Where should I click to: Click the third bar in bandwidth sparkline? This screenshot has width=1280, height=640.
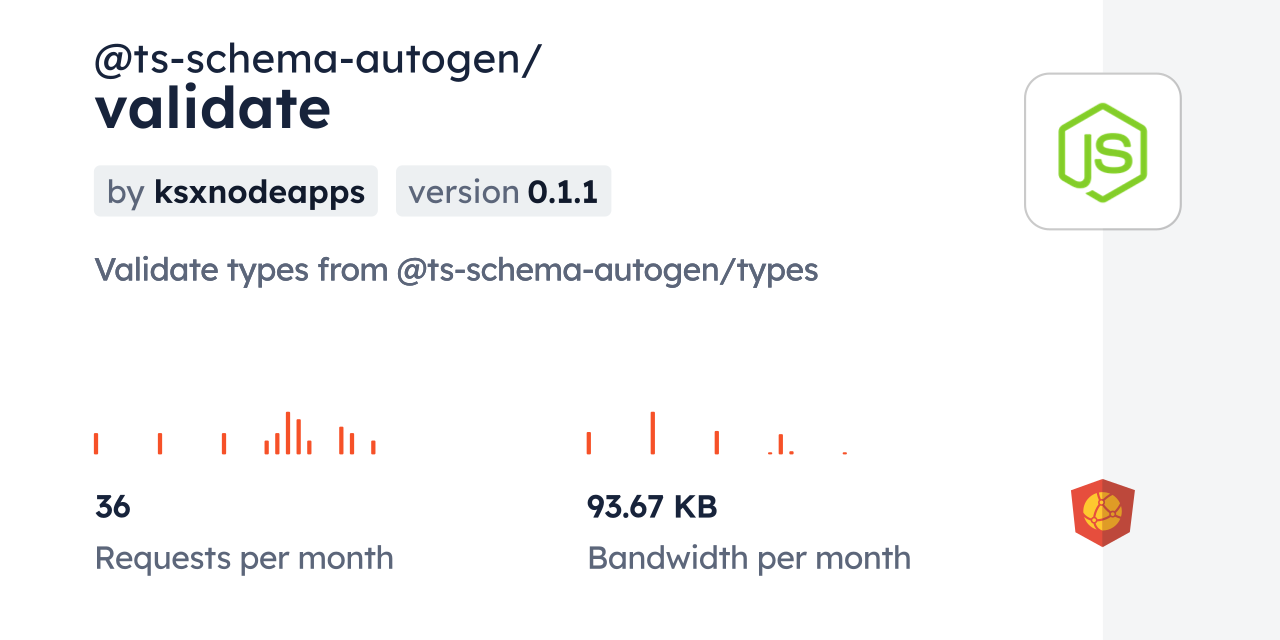(x=716, y=442)
